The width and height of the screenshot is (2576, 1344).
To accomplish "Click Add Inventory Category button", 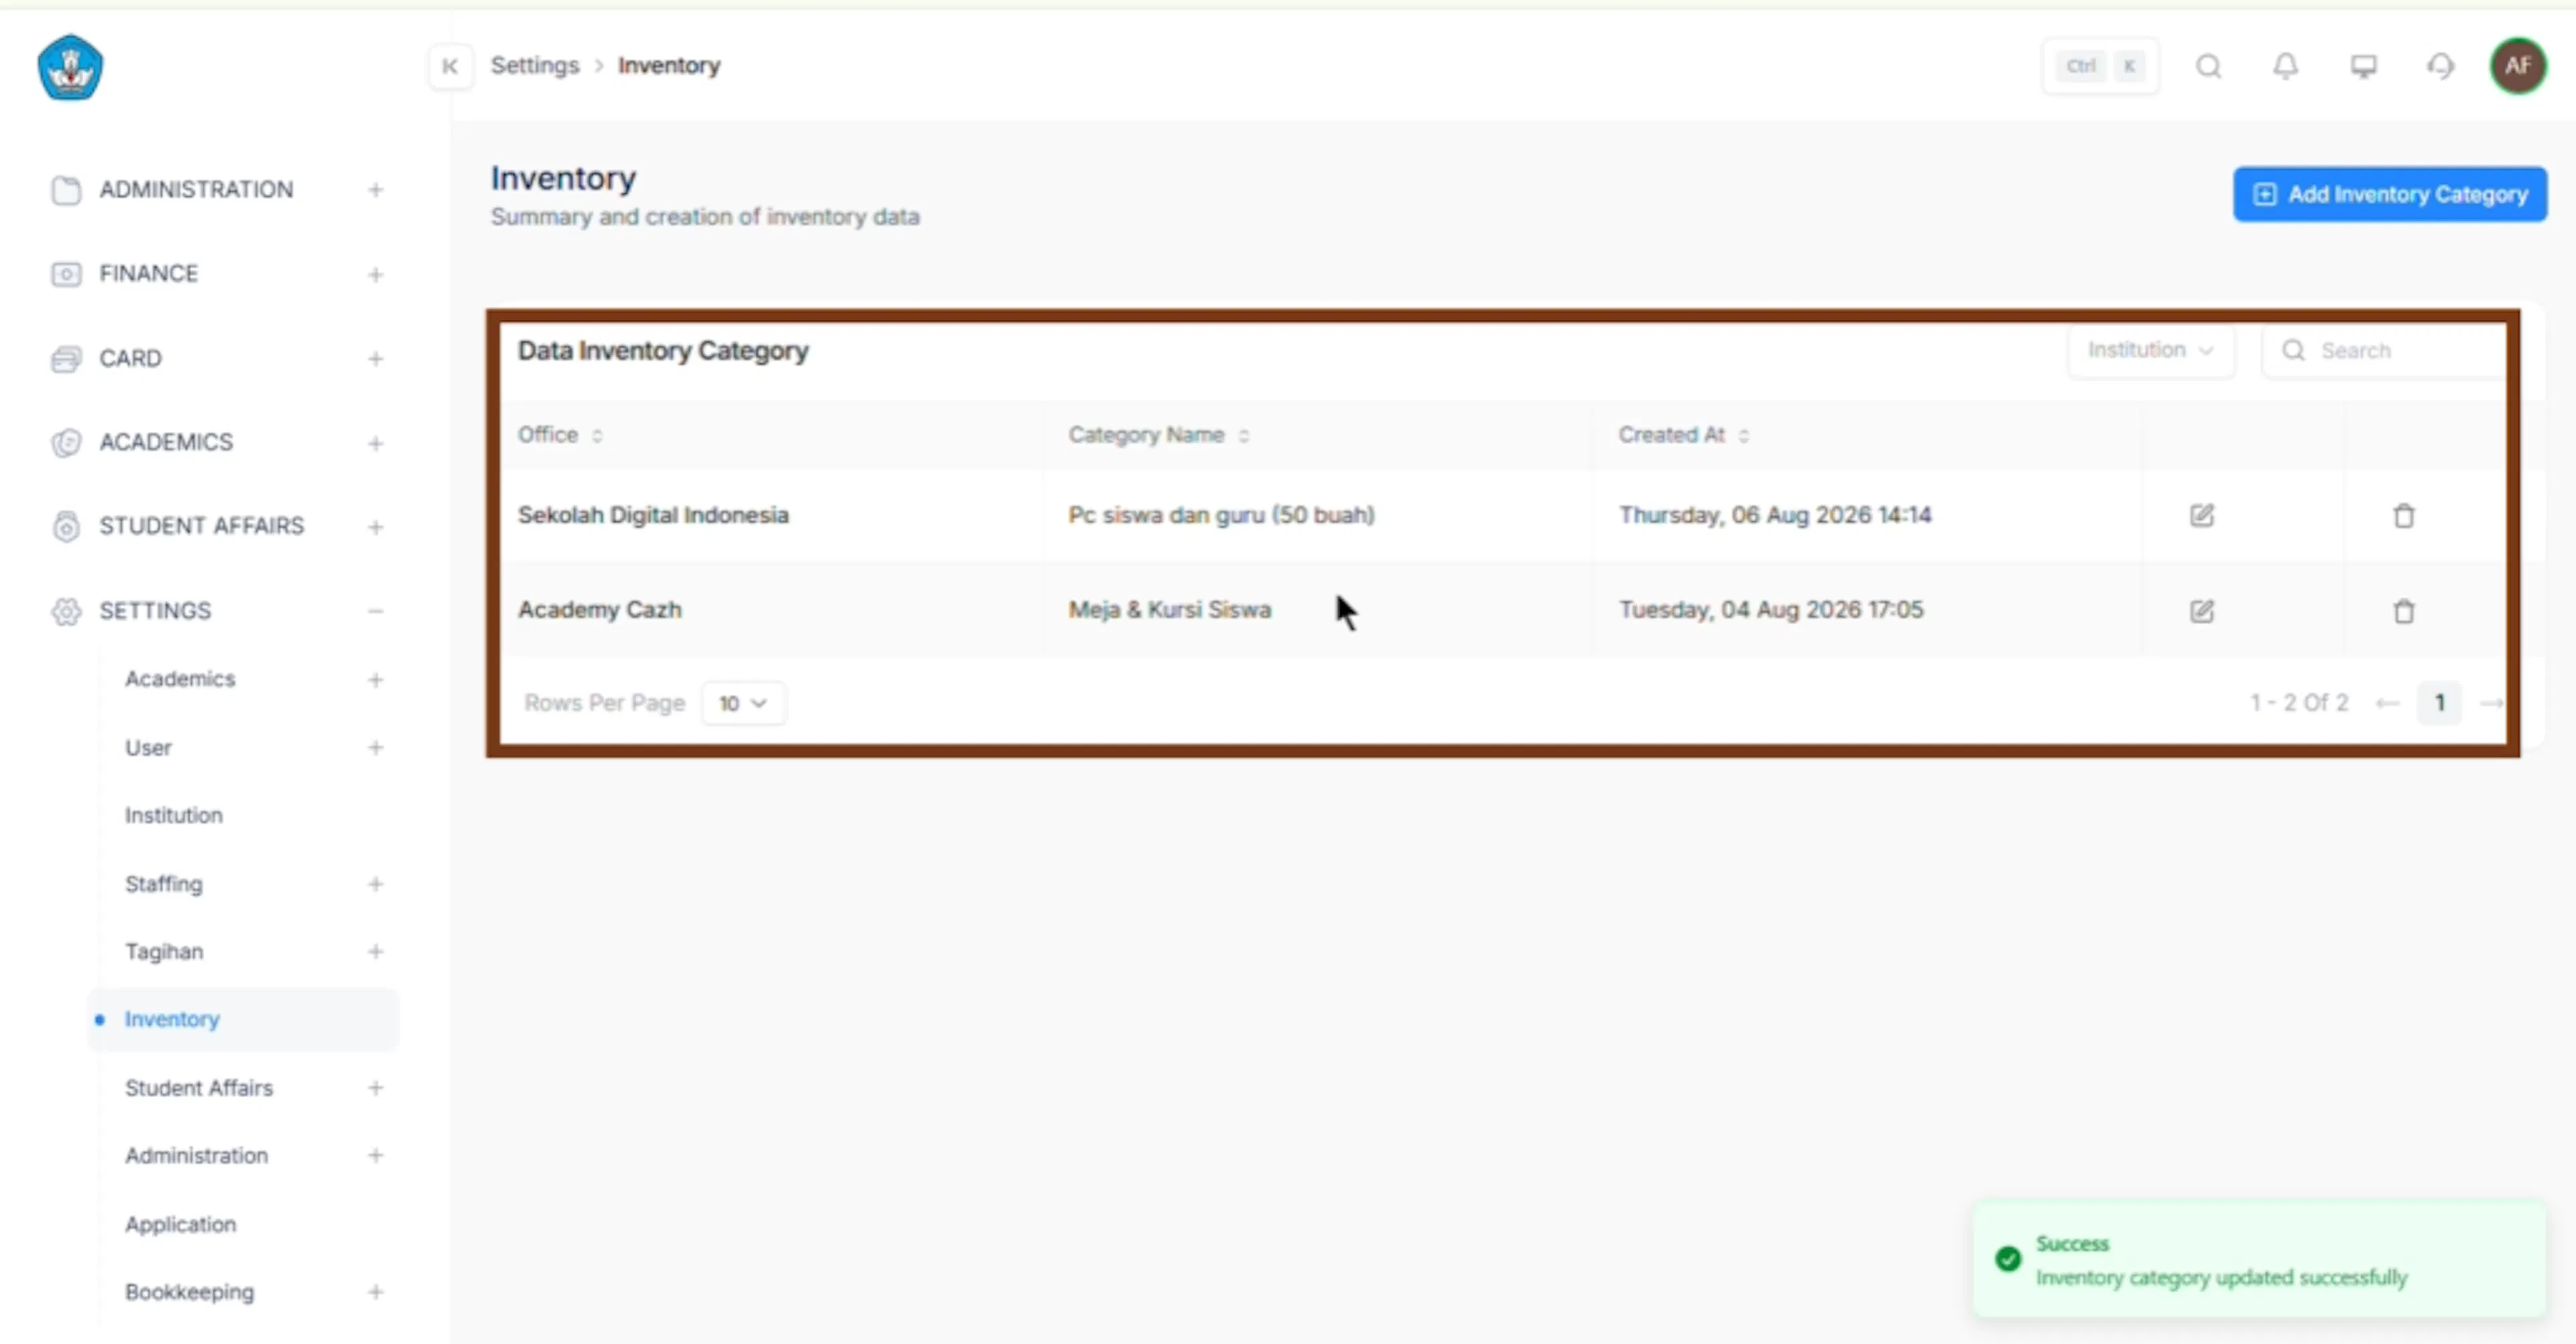I will coord(2389,194).
